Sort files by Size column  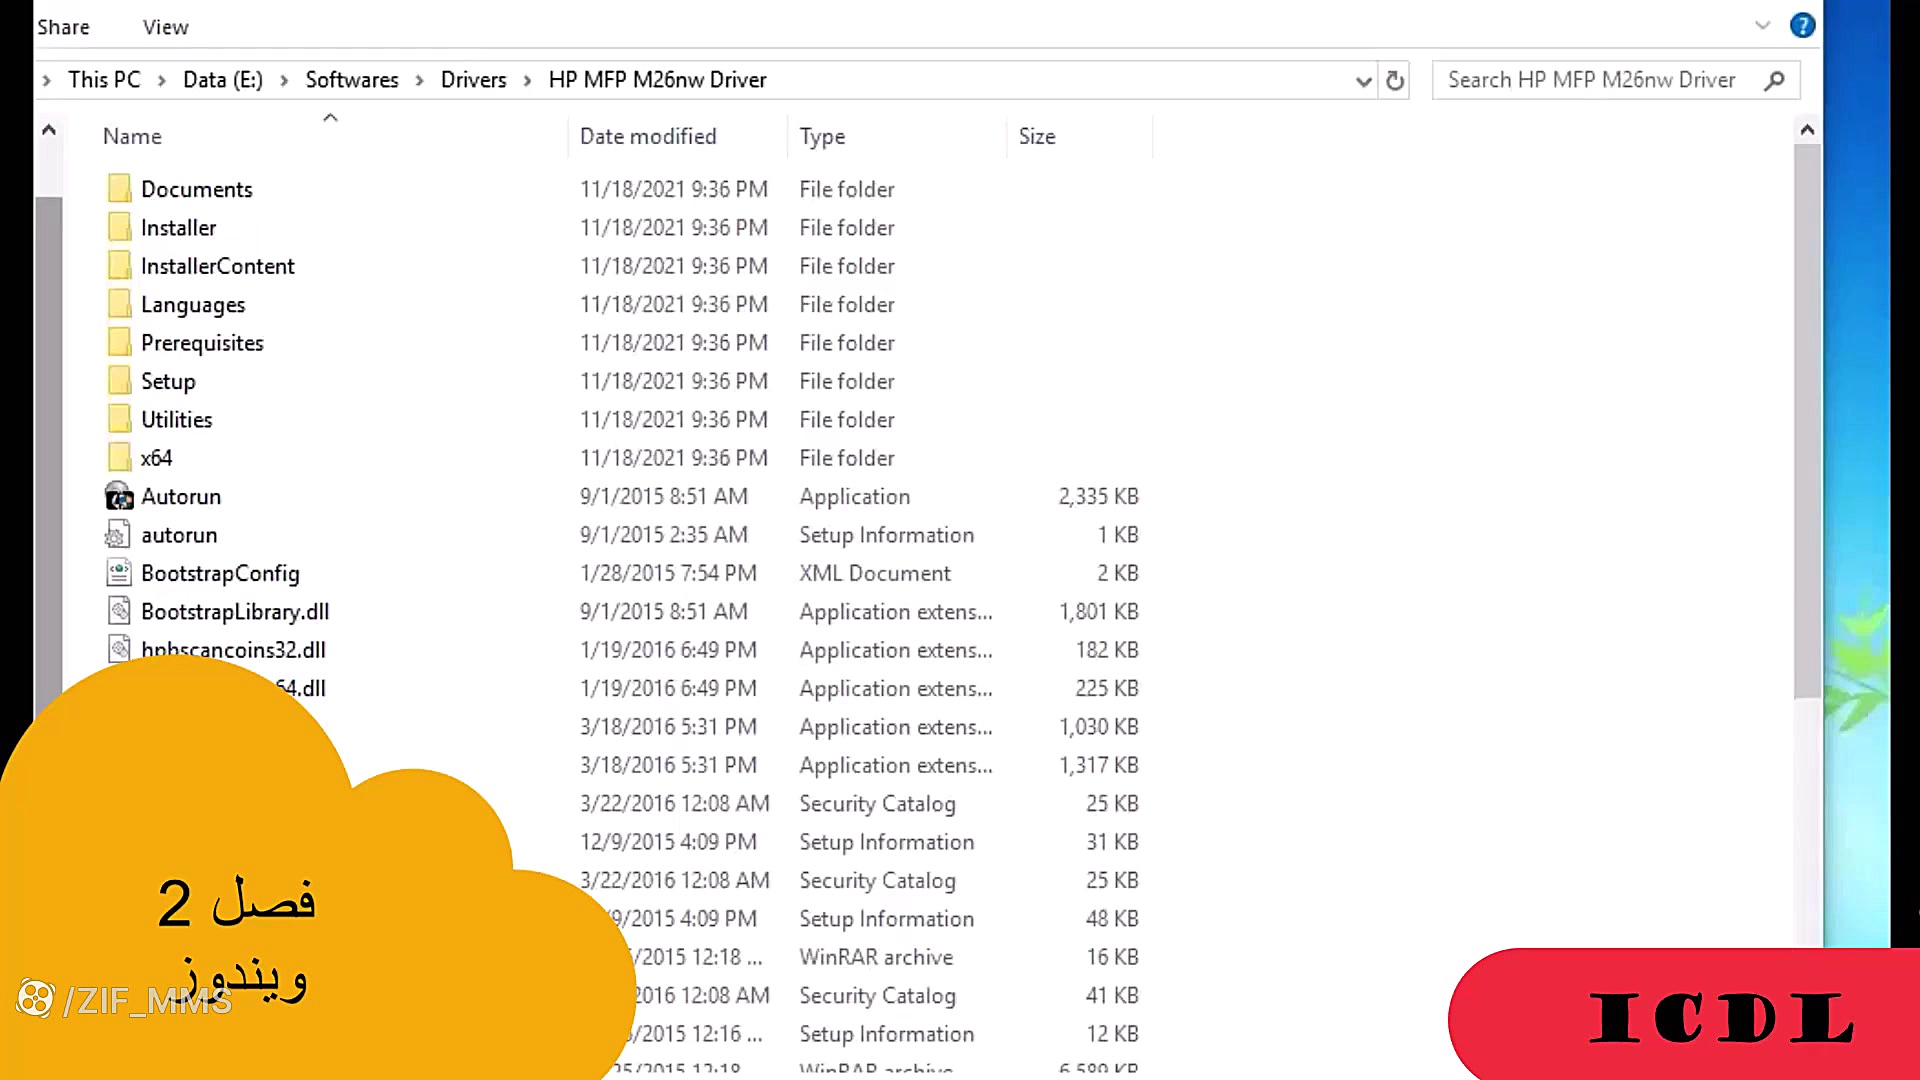coord(1037,136)
